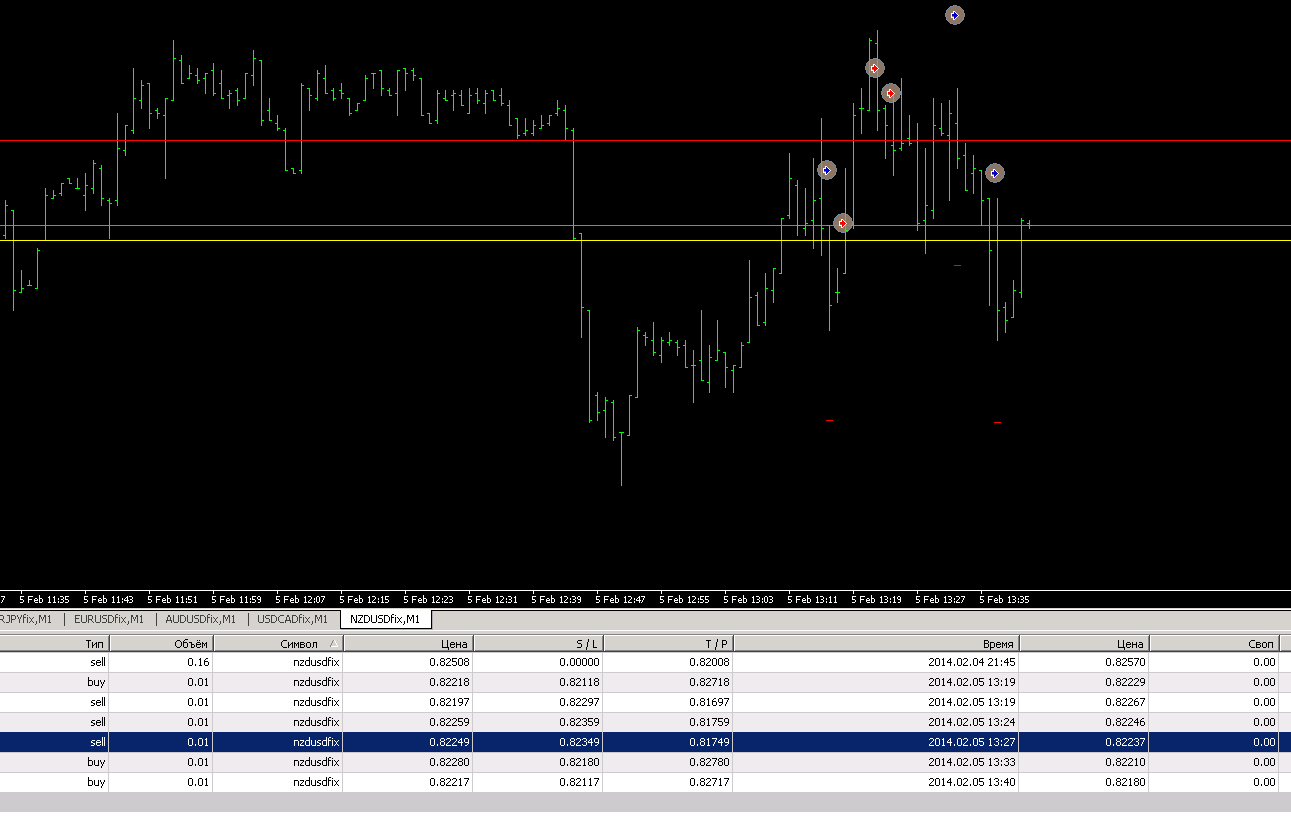Screen dimensions: 1291x817
Task: Click open price 0.82217
Action: pos(449,782)
